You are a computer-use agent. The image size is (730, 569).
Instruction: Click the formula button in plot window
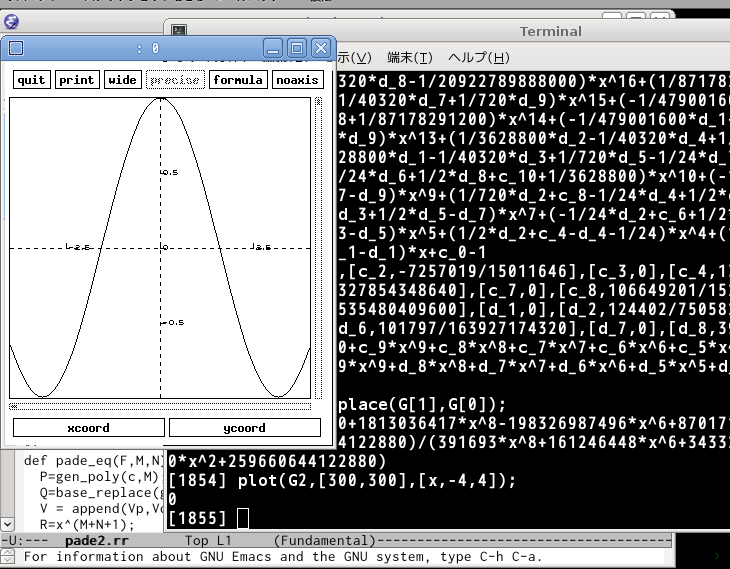click(x=238, y=80)
